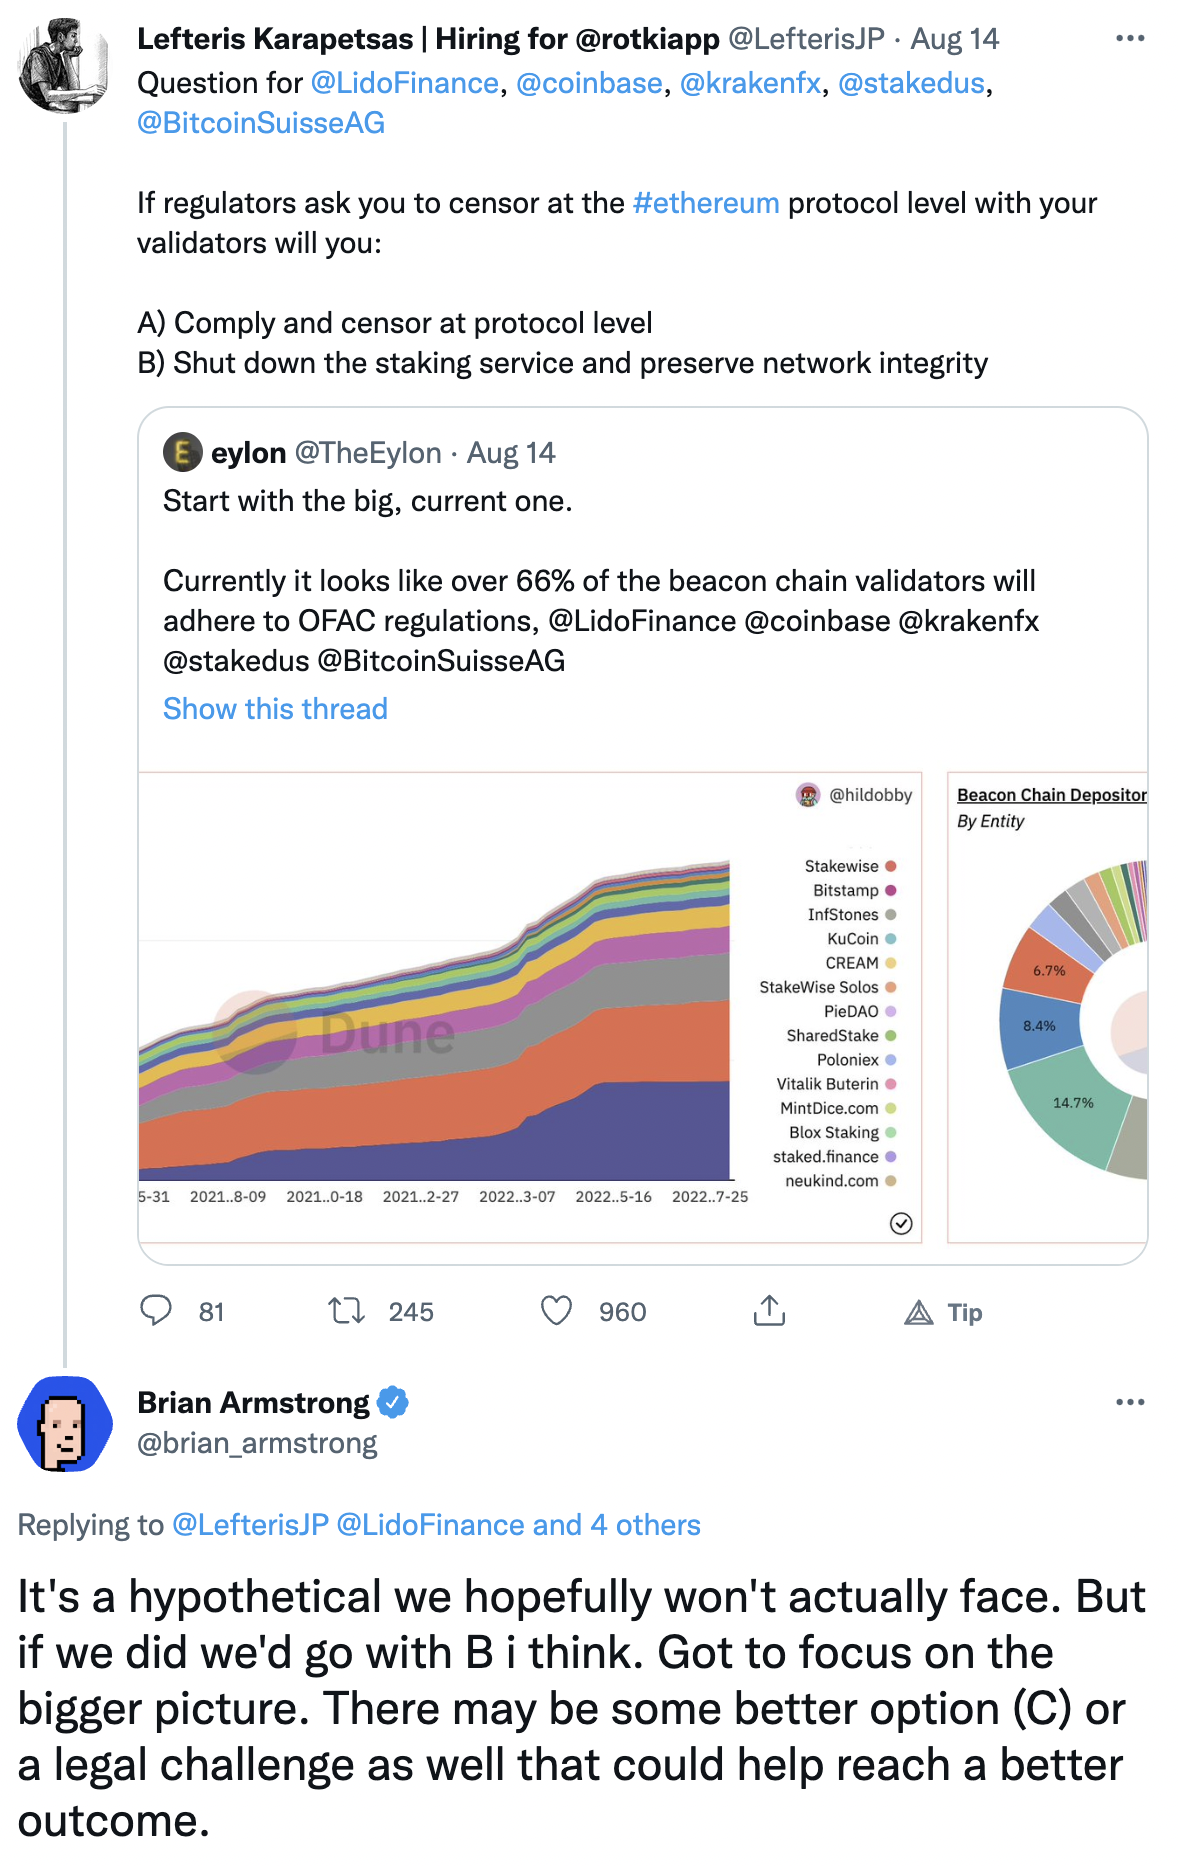Open Lefteris Karapetsas profile avatar
Screen dimensions: 1178x1866
tap(63, 65)
